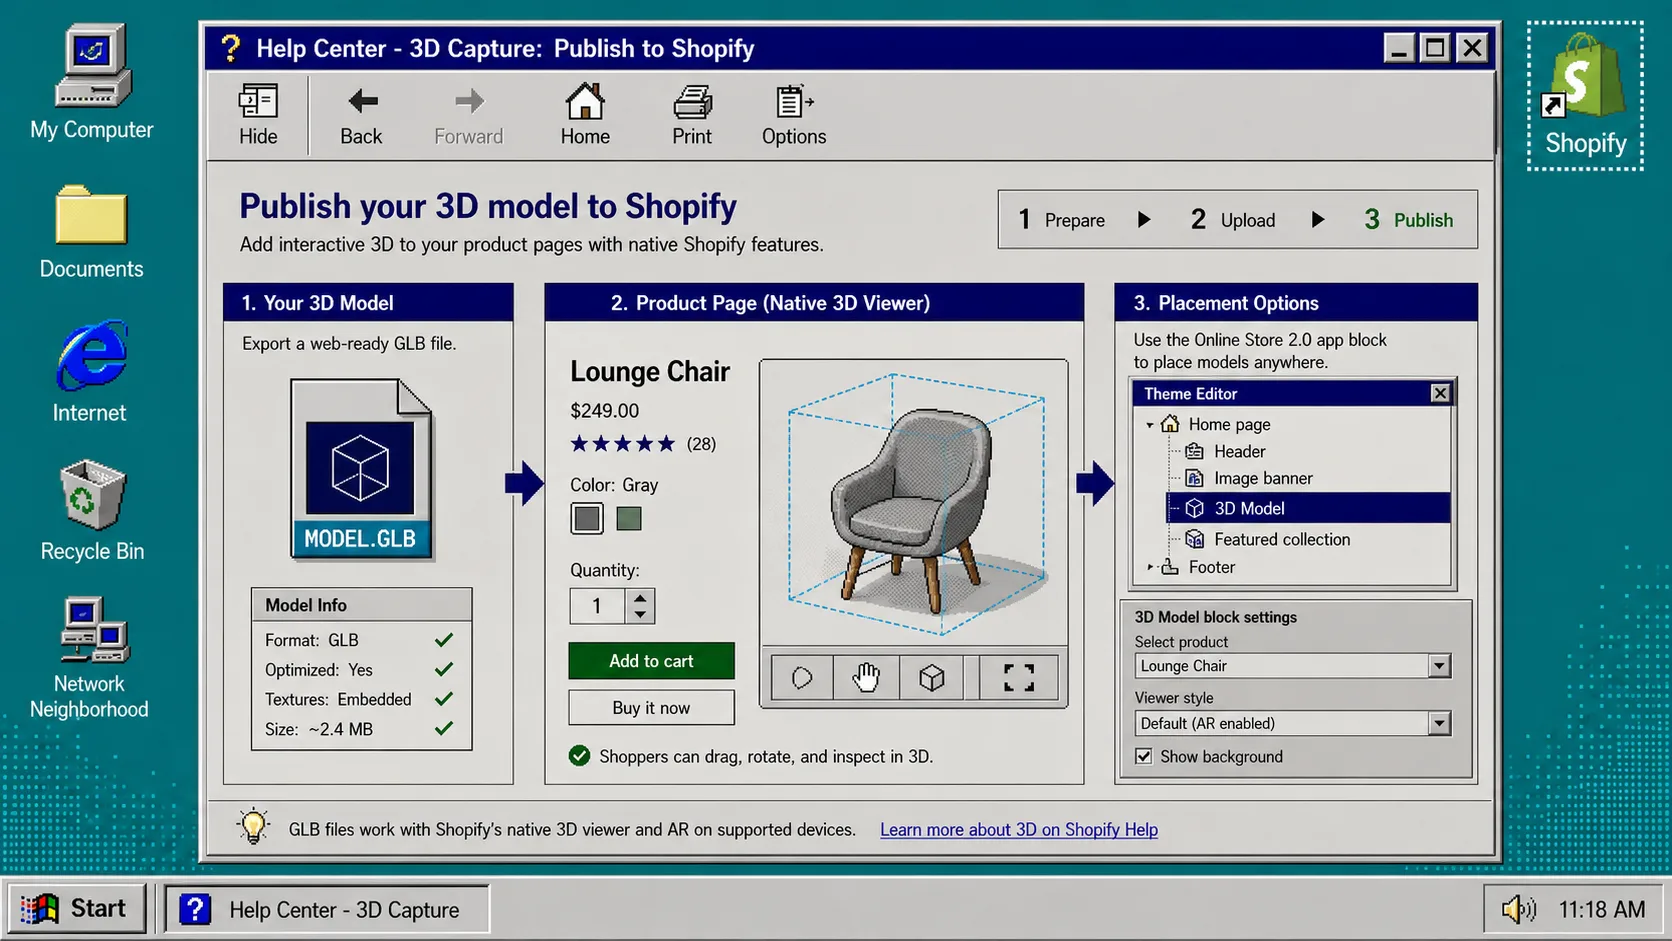The image size is (1672, 941).
Task: Click Help Center taskbar button
Action: [x=327, y=909]
